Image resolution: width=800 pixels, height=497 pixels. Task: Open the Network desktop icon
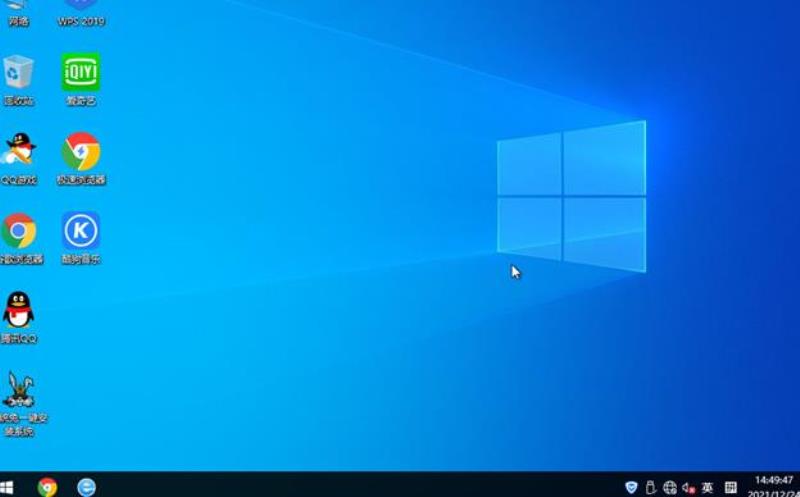[18, 5]
